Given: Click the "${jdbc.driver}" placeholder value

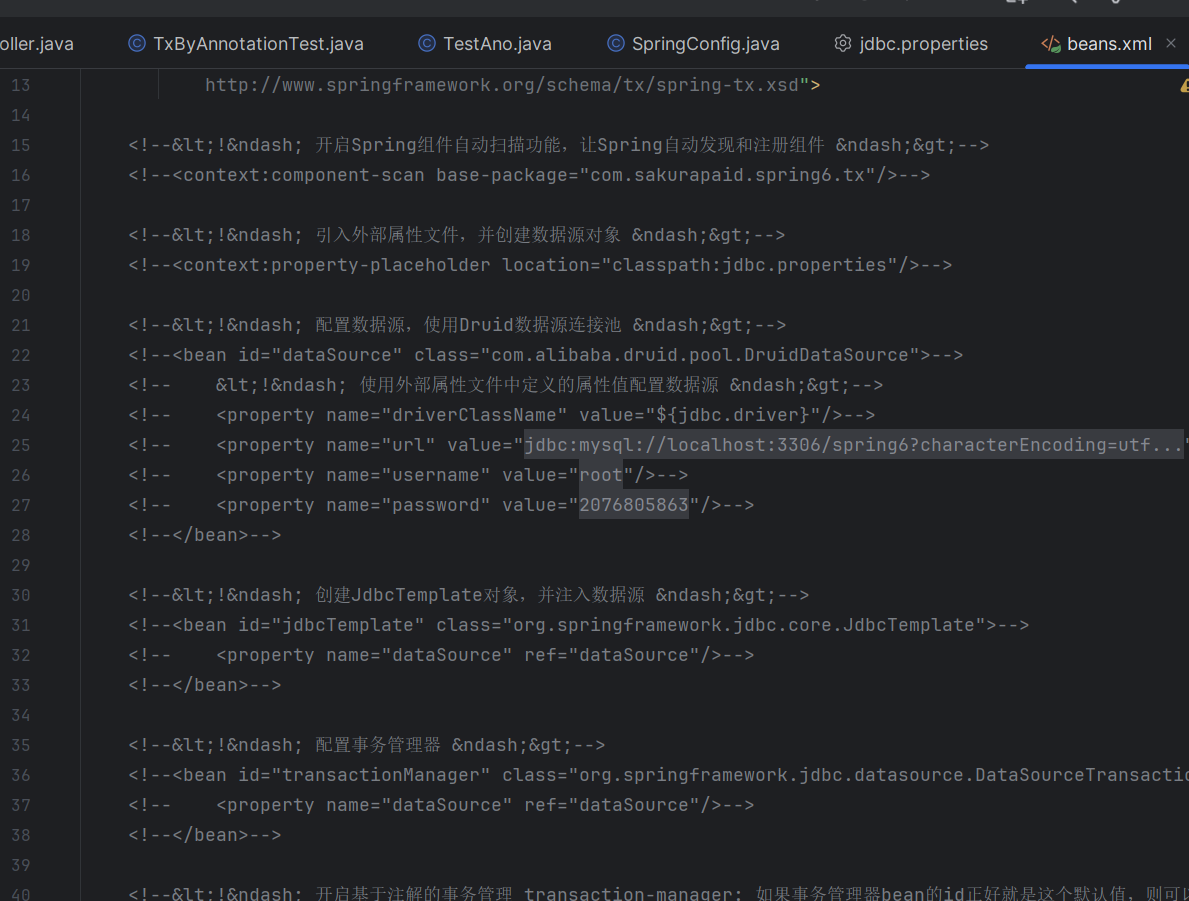Looking at the screenshot, I should pos(733,416).
